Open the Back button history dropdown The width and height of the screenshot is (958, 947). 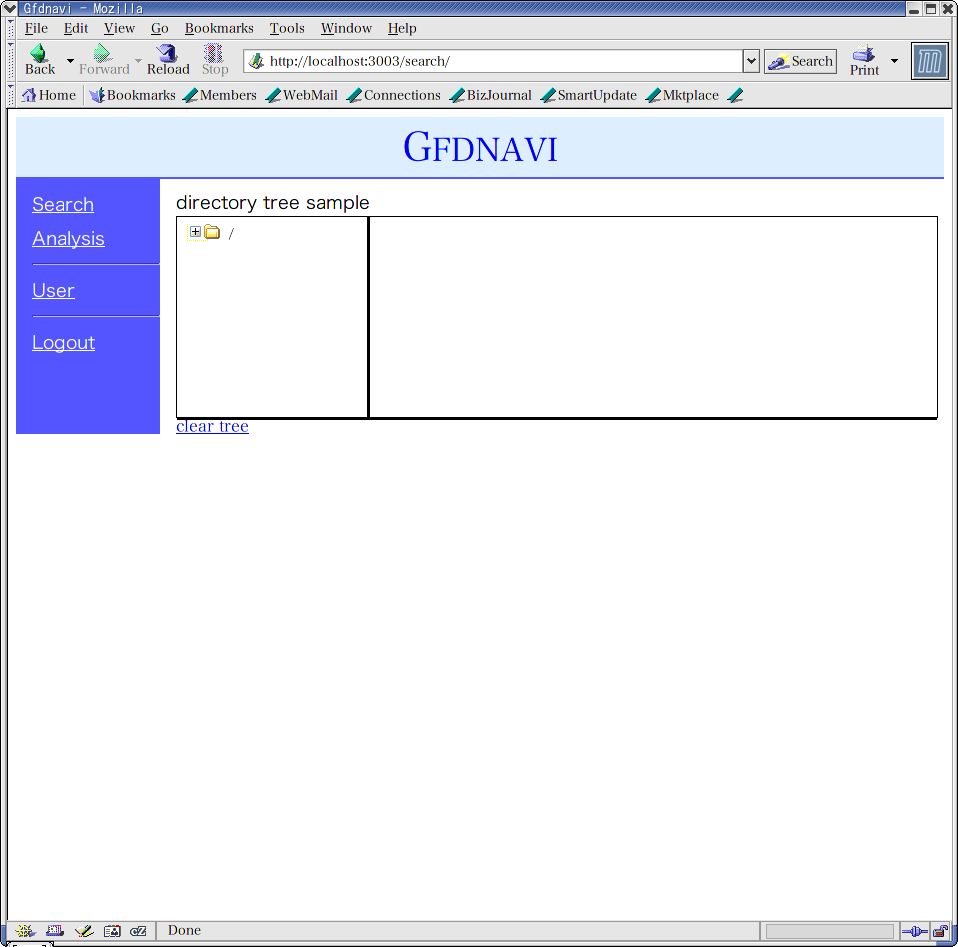tap(70, 60)
